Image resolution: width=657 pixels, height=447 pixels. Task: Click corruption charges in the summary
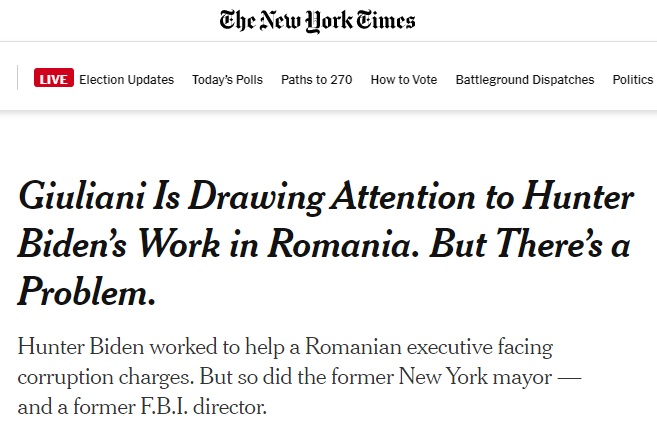[x=106, y=377]
